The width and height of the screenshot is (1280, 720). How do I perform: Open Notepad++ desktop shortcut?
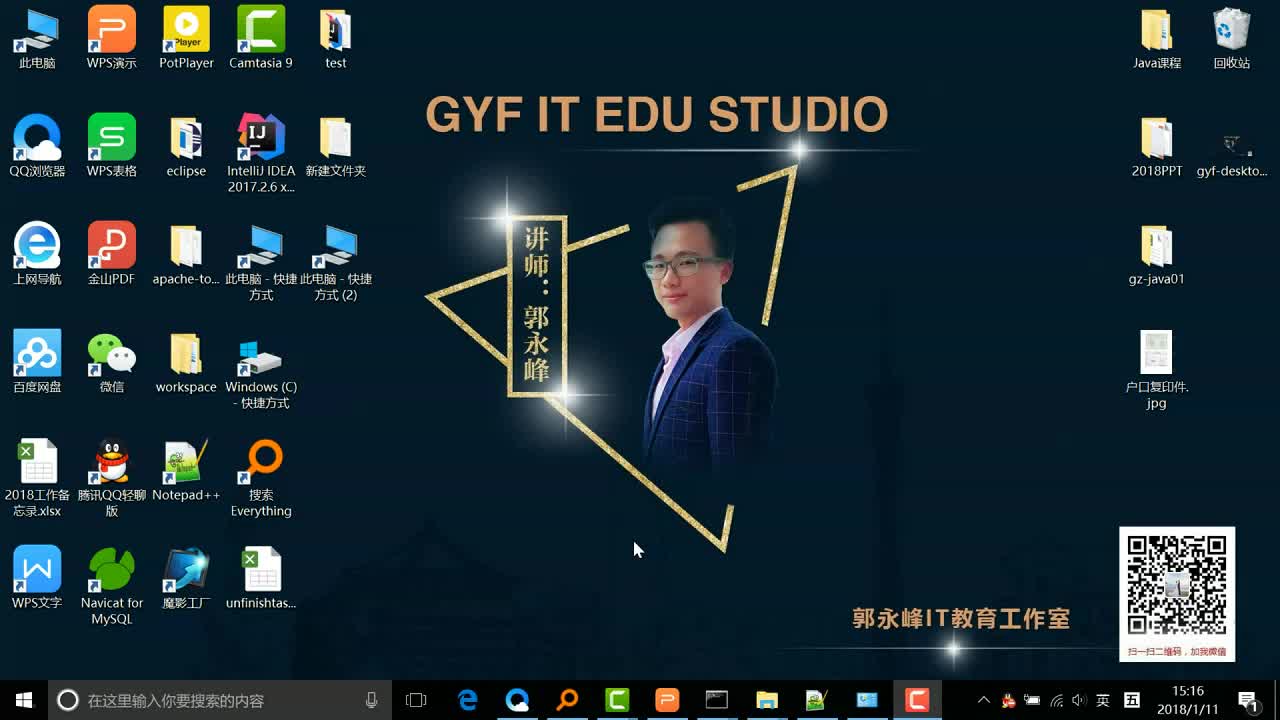[x=187, y=470]
